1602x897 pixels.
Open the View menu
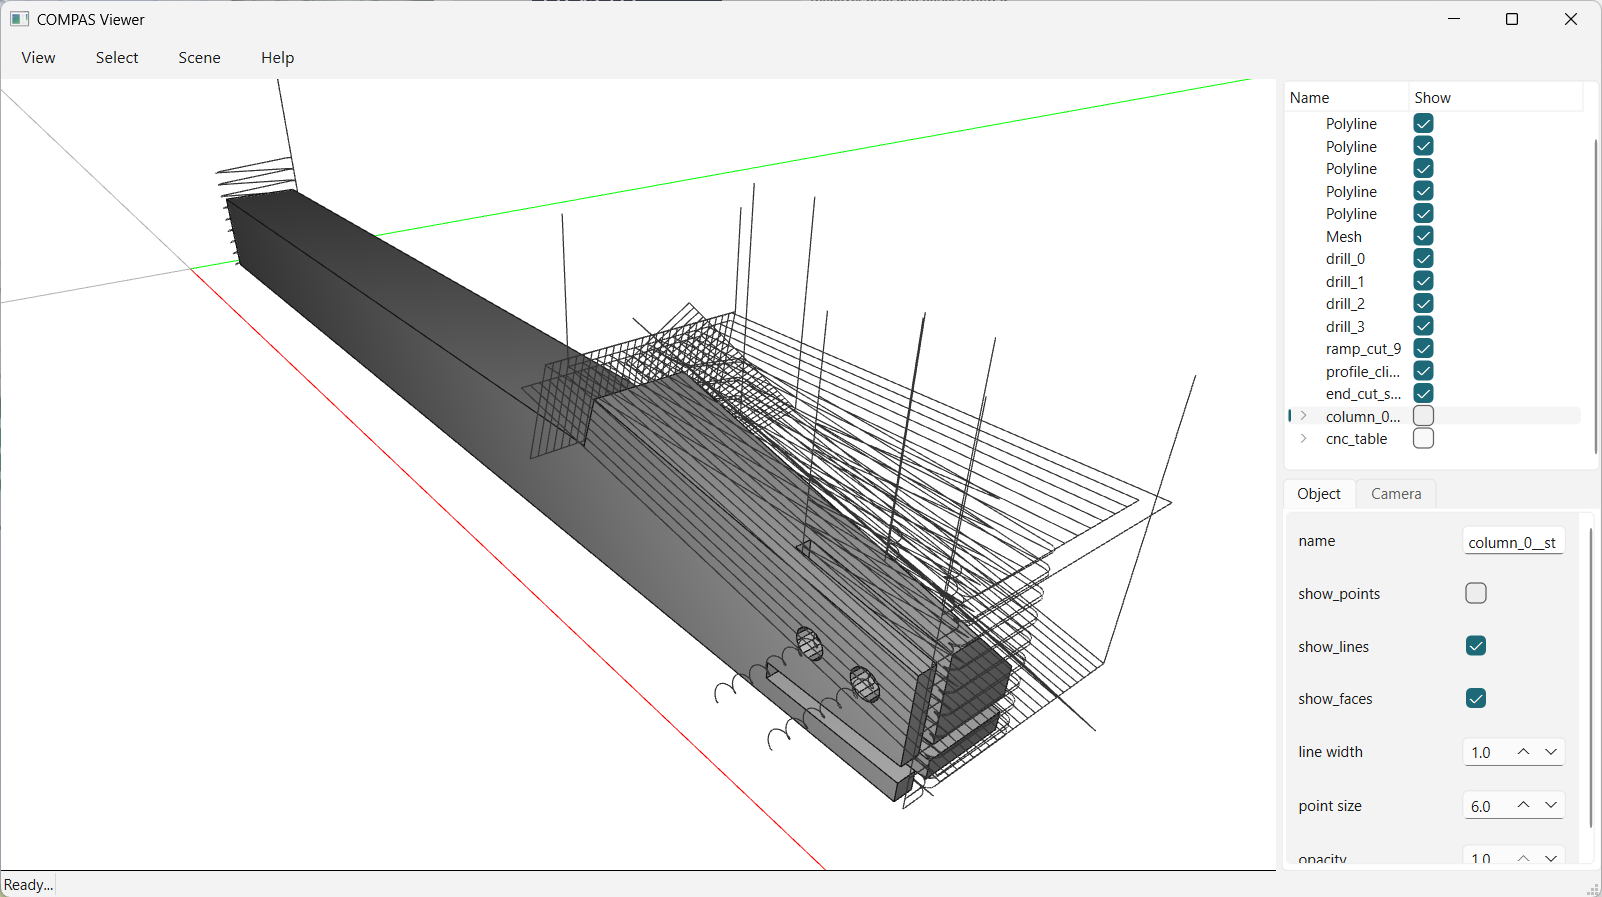(38, 58)
